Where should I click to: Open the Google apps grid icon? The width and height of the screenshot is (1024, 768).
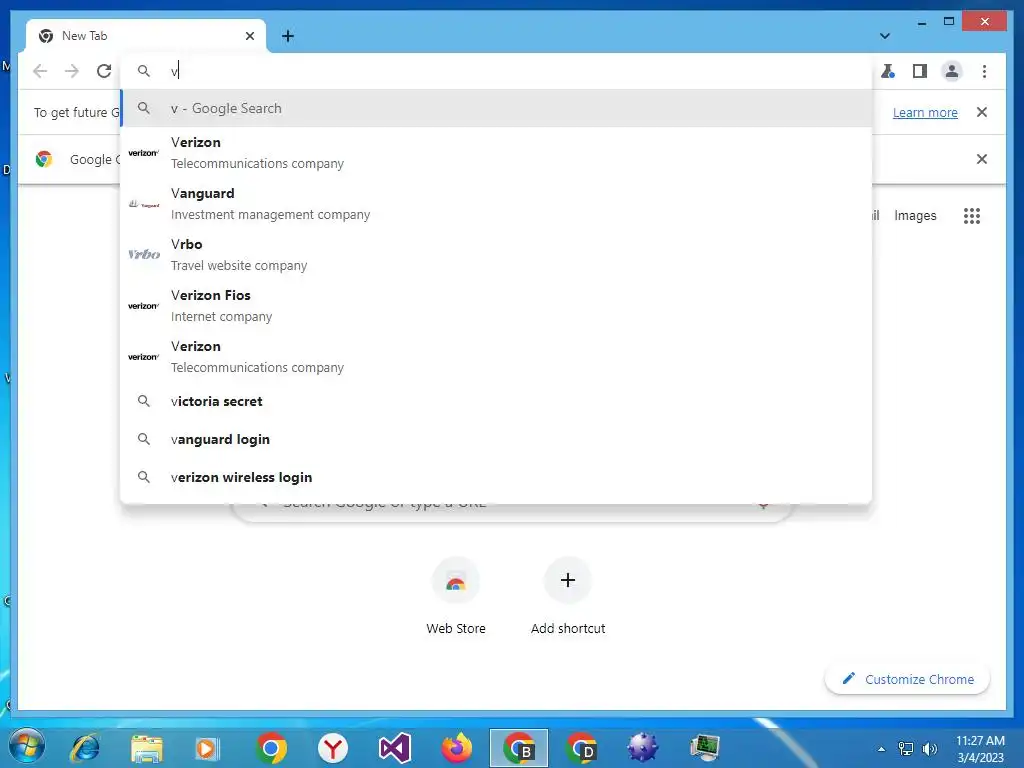pos(972,216)
